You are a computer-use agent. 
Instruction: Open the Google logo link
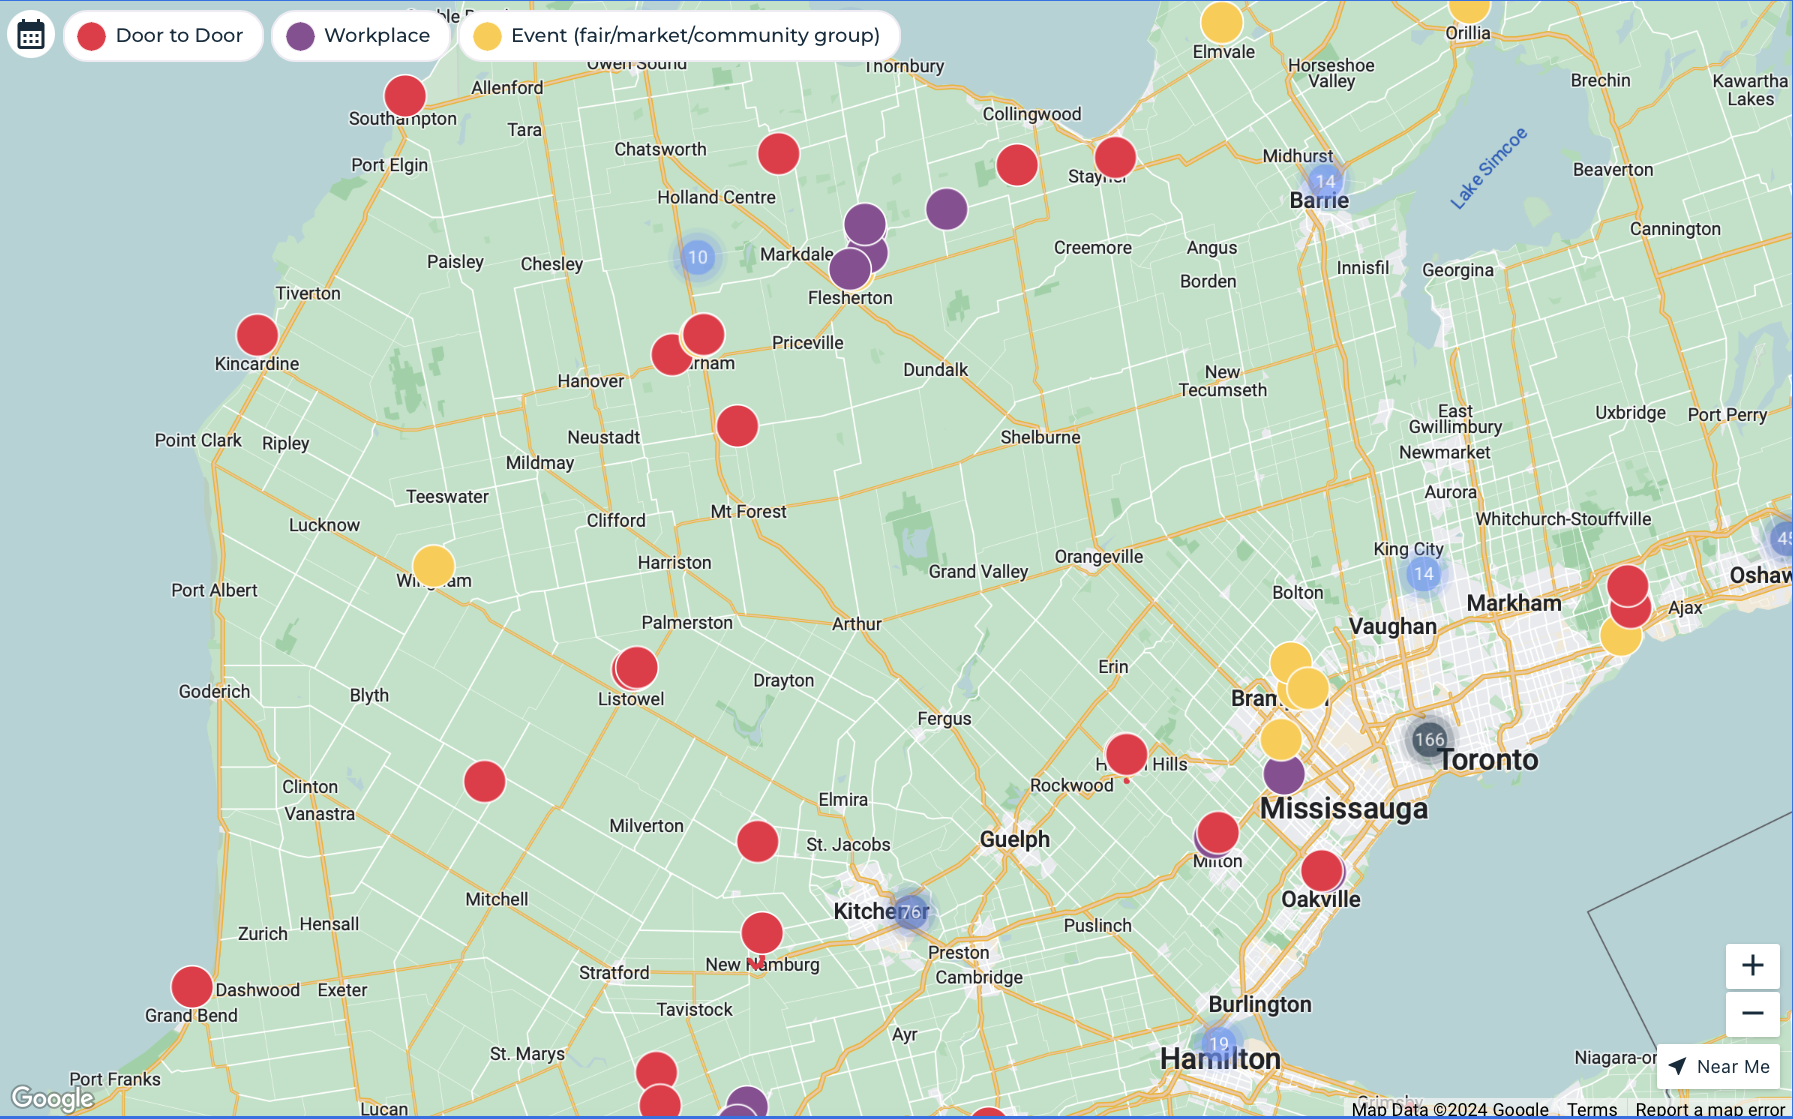52,1098
